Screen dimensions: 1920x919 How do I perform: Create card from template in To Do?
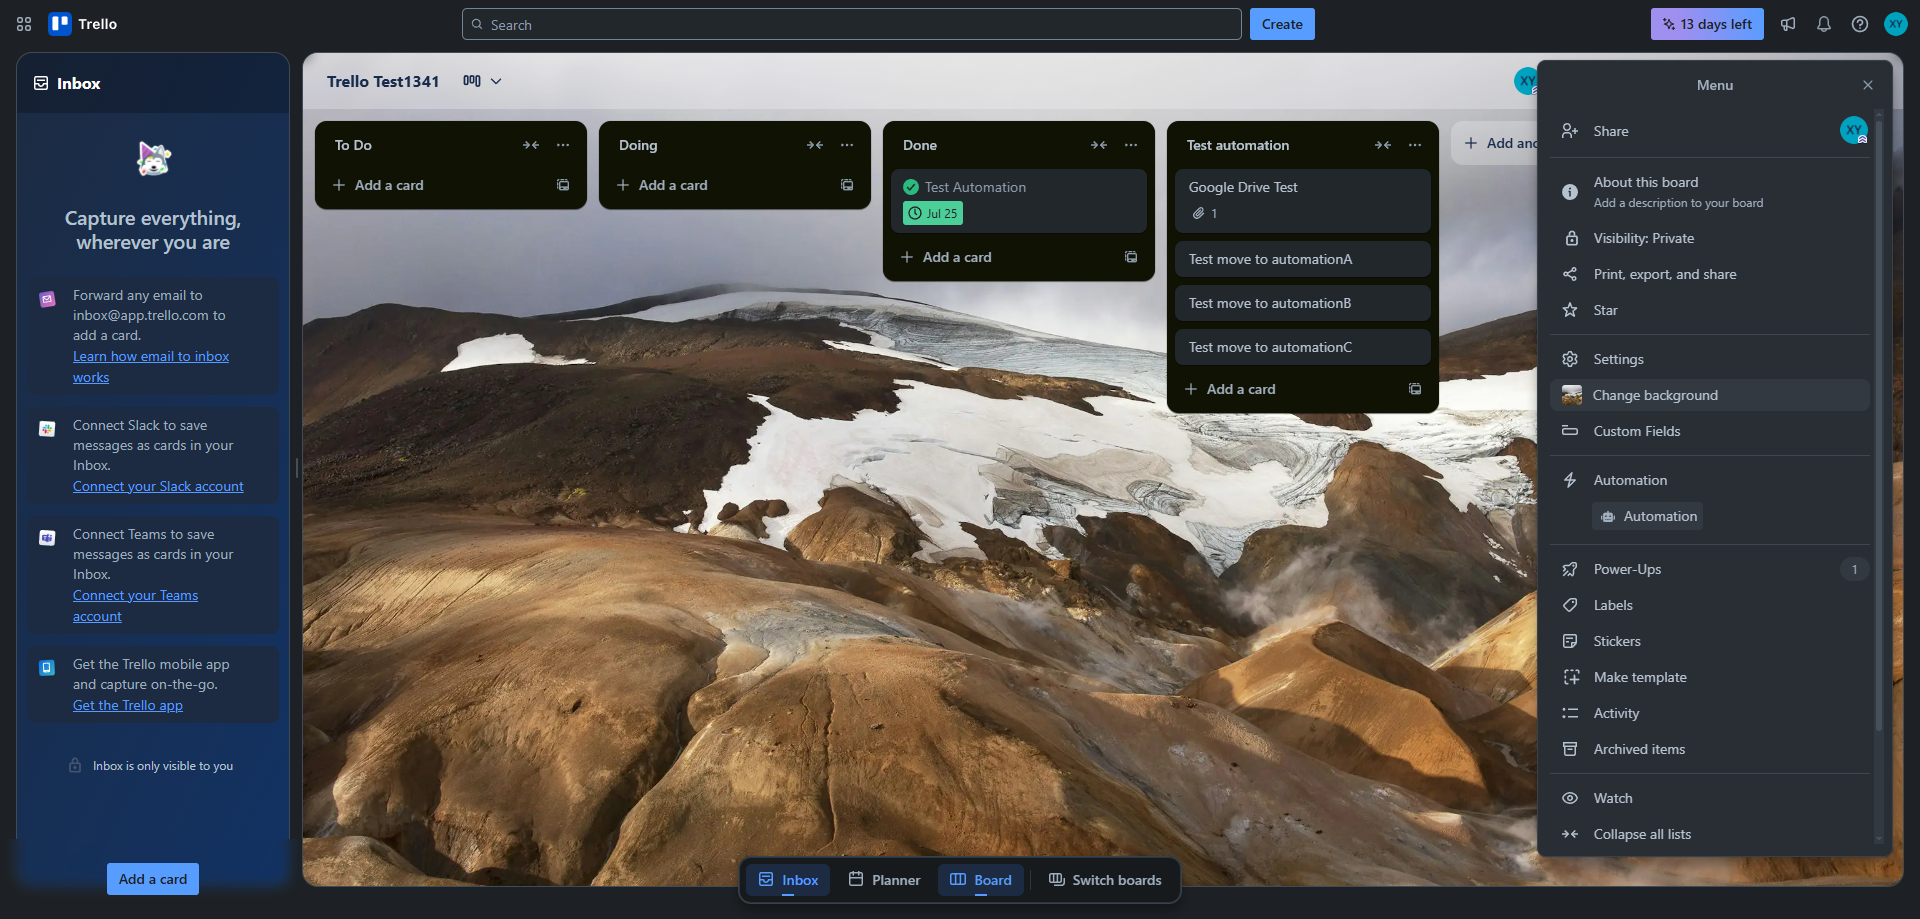[x=563, y=185]
